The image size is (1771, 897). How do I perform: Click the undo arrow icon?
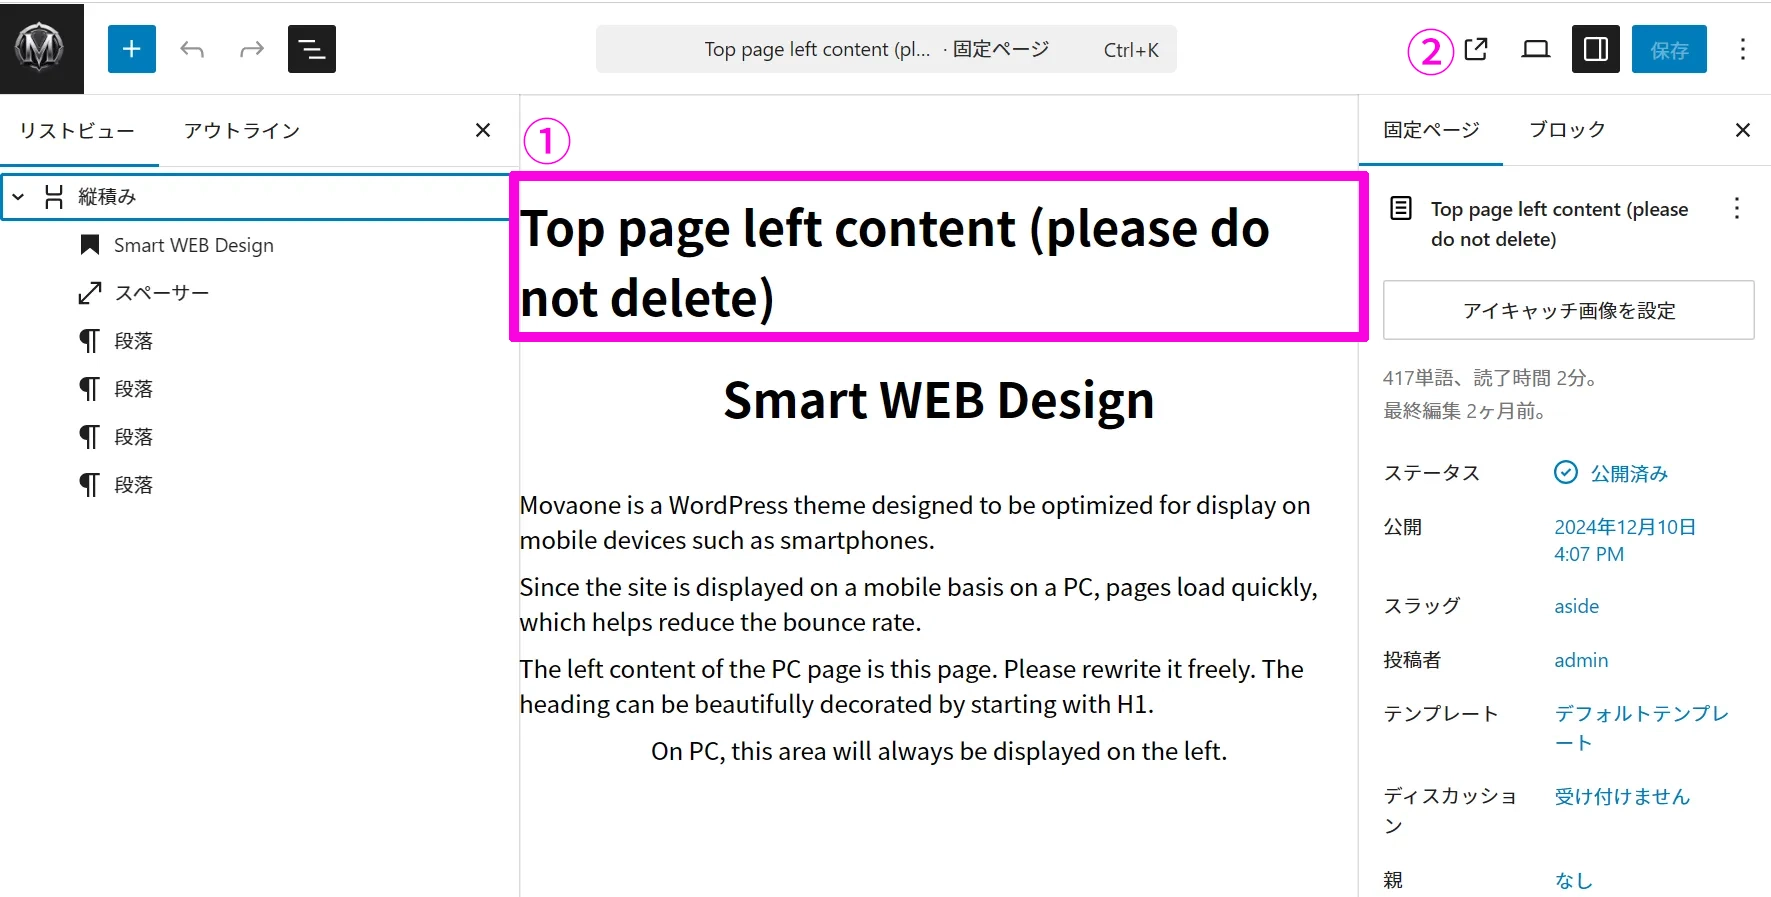click(192, 49)
